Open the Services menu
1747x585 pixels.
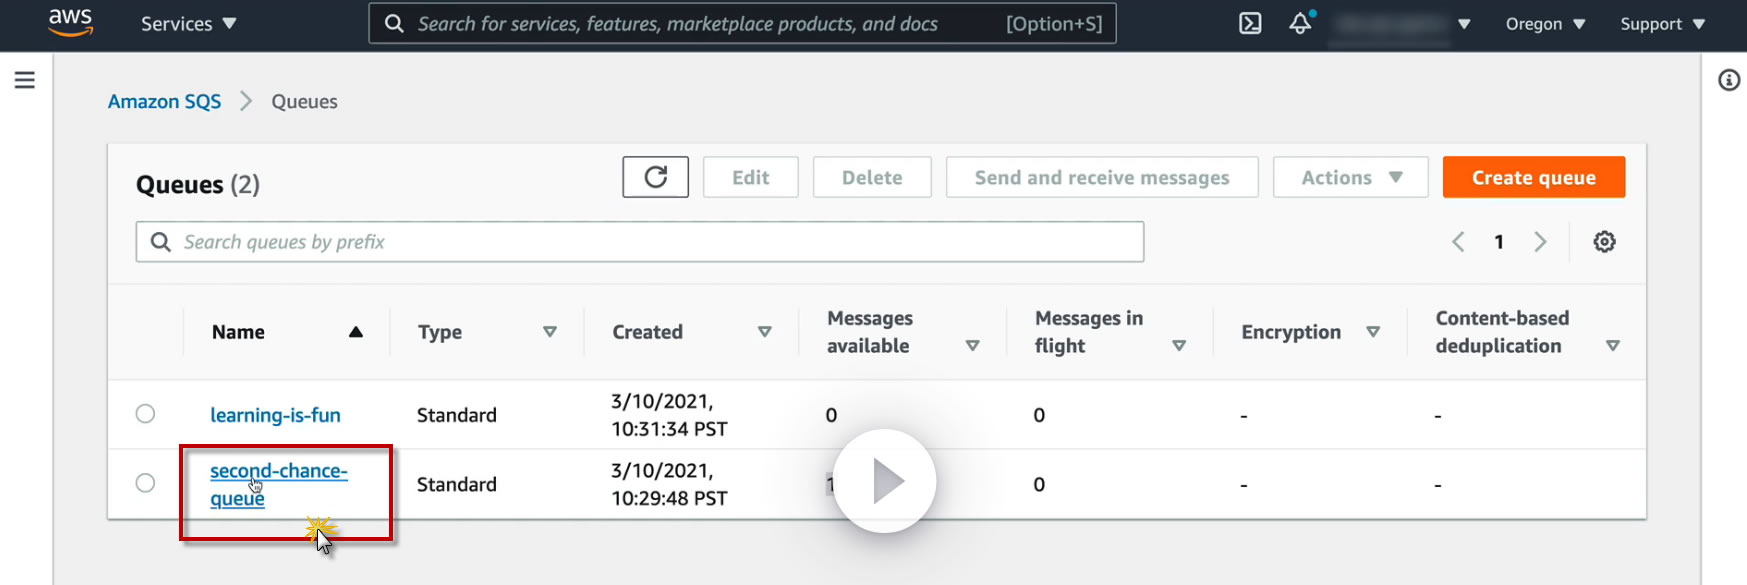[188, 24]
